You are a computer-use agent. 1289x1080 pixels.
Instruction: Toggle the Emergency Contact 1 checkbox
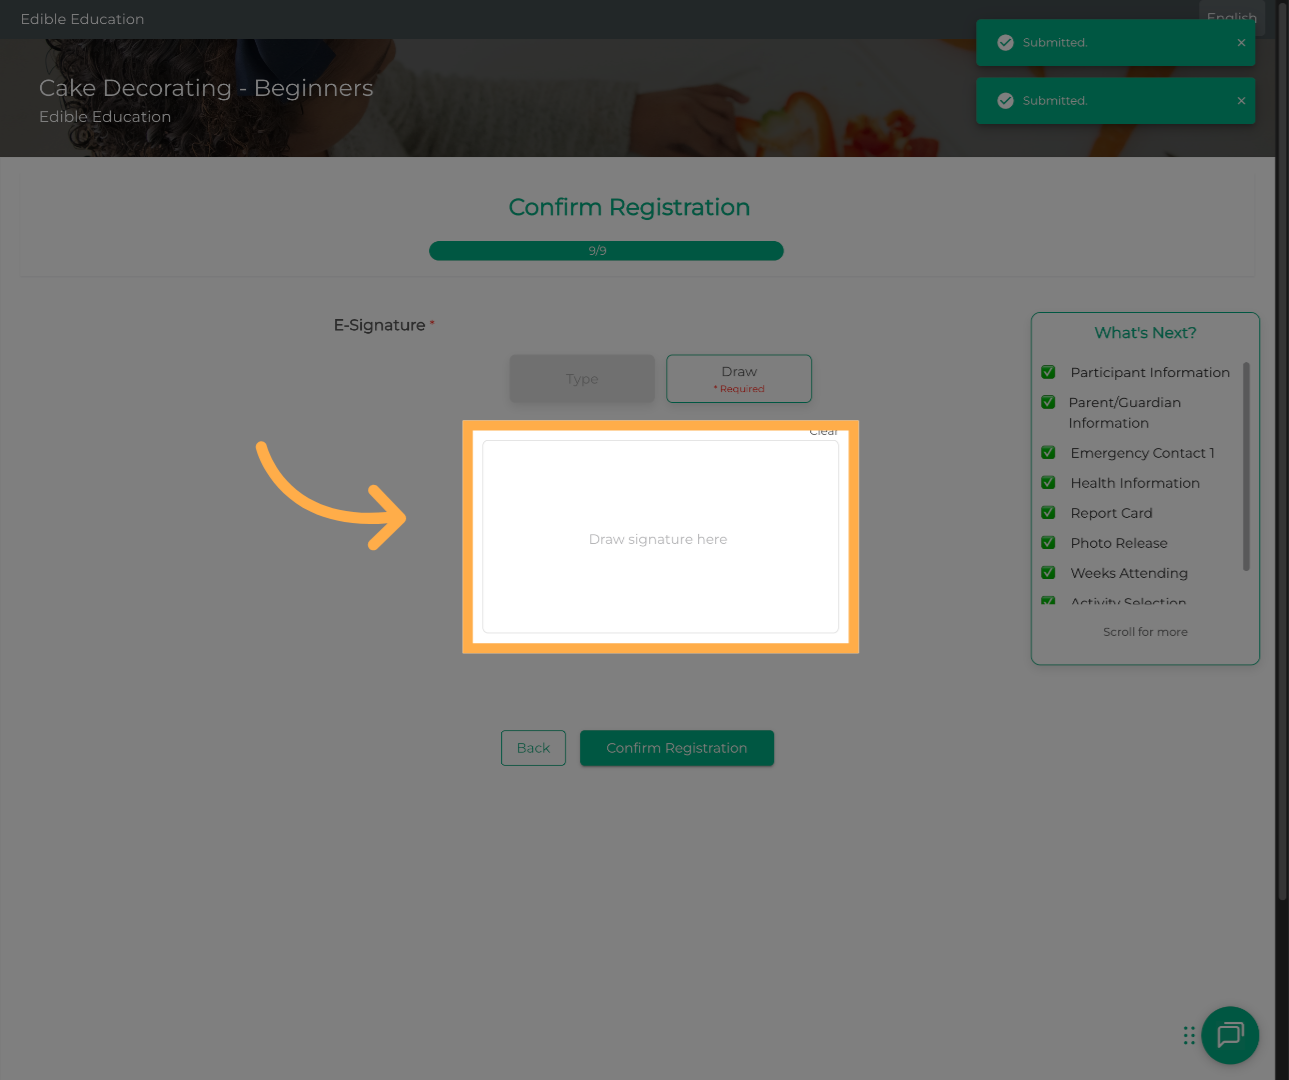point(1048,453)
